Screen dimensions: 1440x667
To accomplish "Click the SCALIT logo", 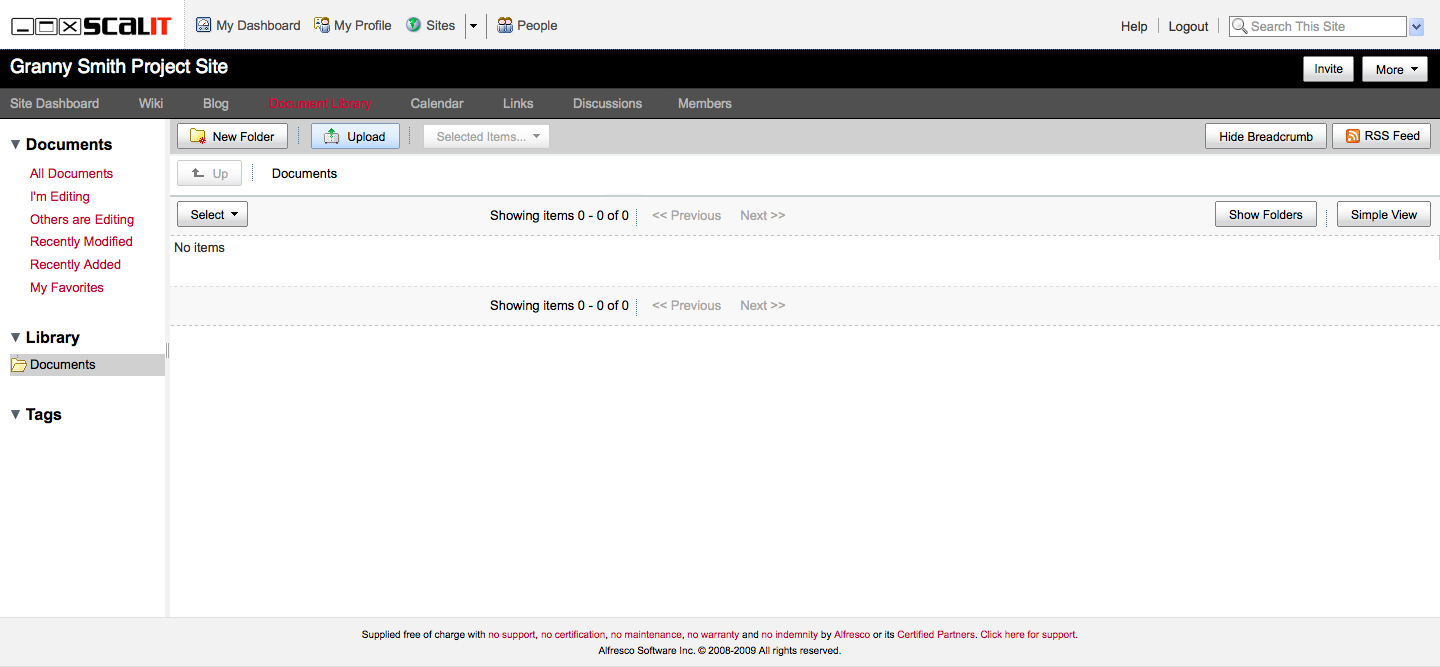I will (x=91, y=26).
